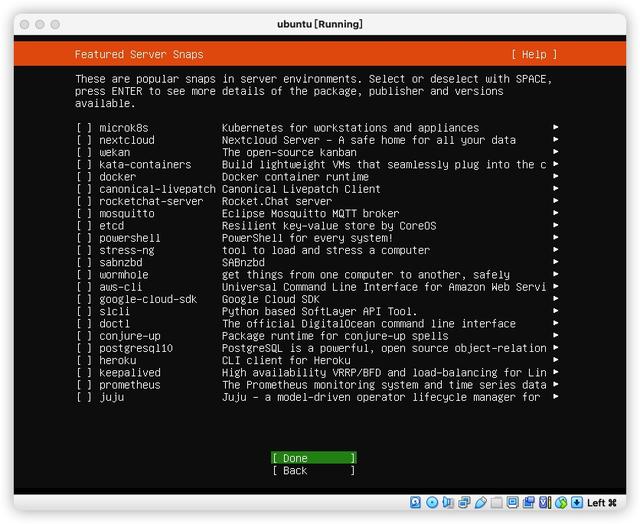Toggle the nextcloud snap checkbox
The image size is (640, 524).
coord(84,140)
